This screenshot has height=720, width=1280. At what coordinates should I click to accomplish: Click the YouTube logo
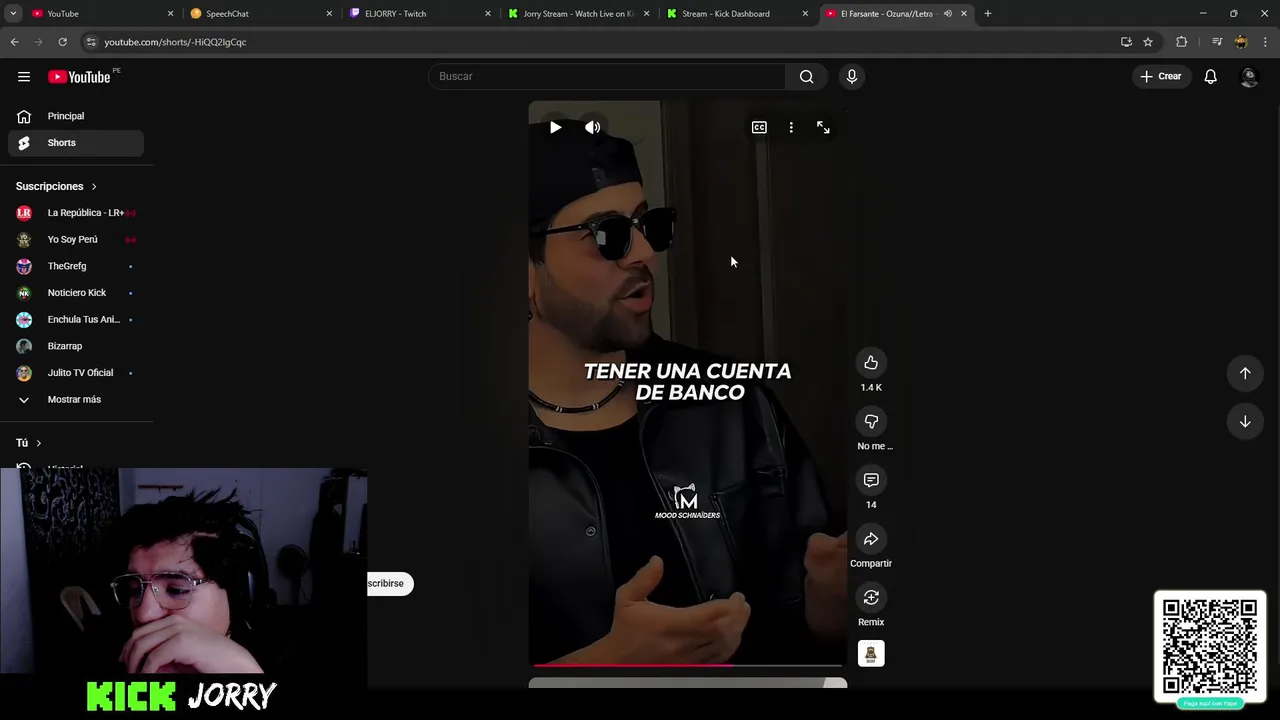79,77
